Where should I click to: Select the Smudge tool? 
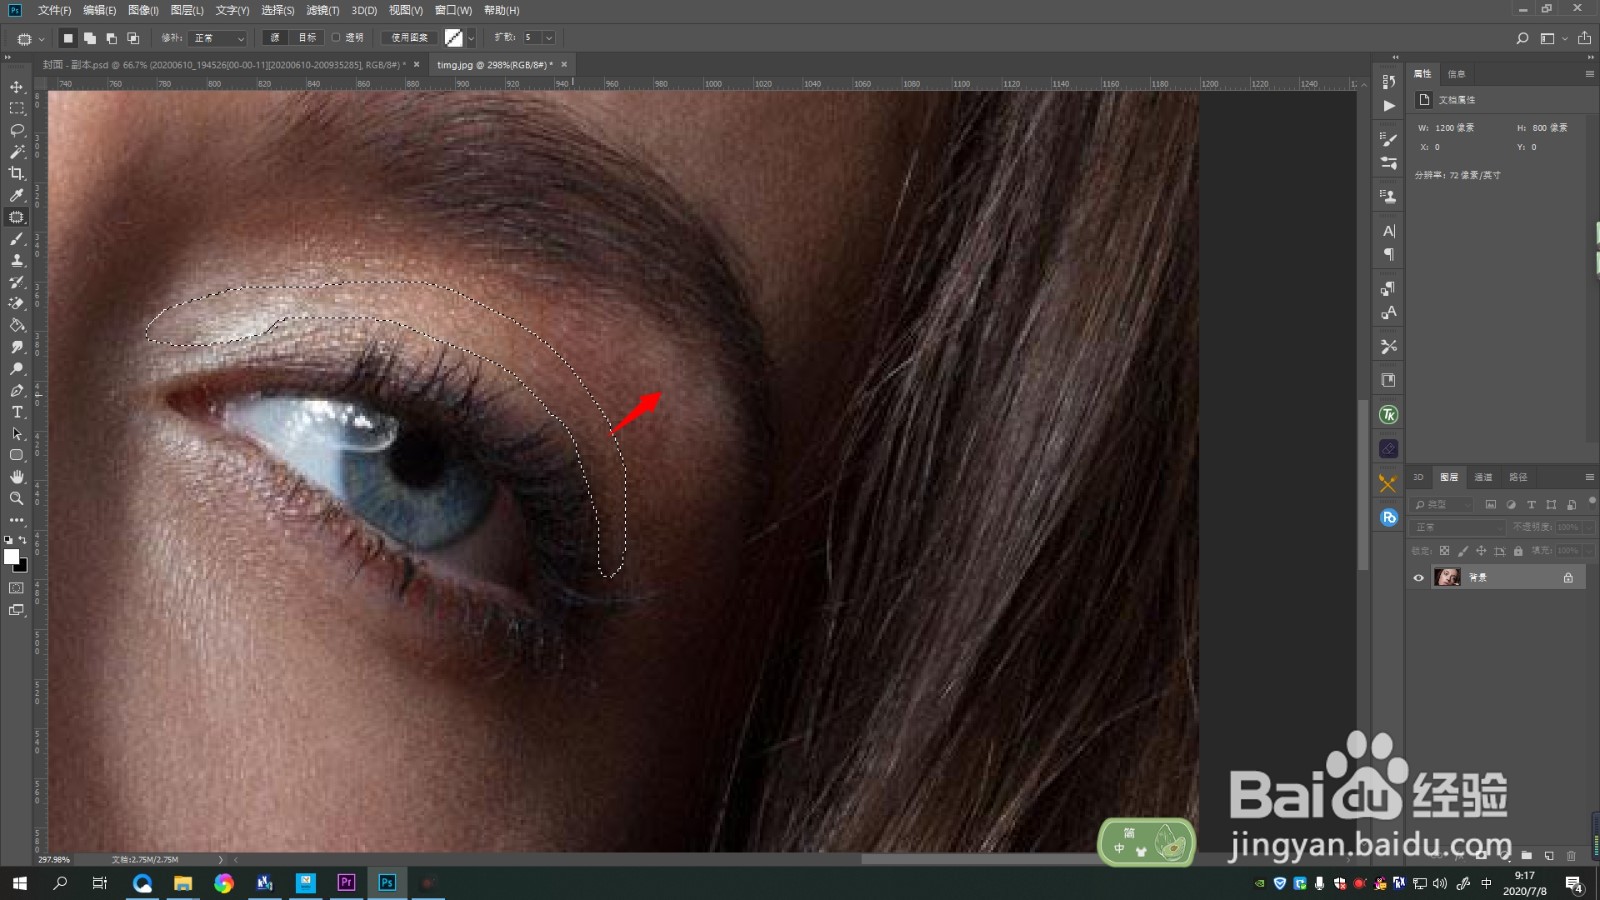[17, 347]
